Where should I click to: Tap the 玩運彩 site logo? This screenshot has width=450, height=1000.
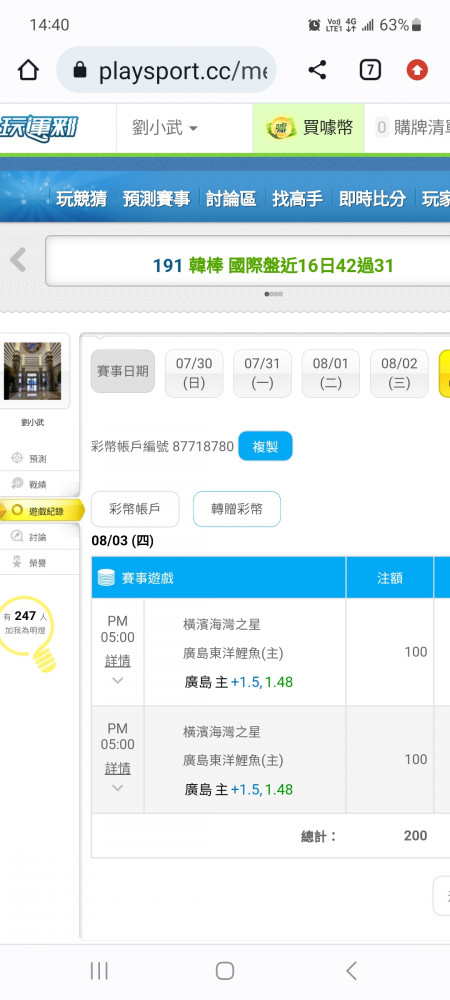[x=39, y=128]
